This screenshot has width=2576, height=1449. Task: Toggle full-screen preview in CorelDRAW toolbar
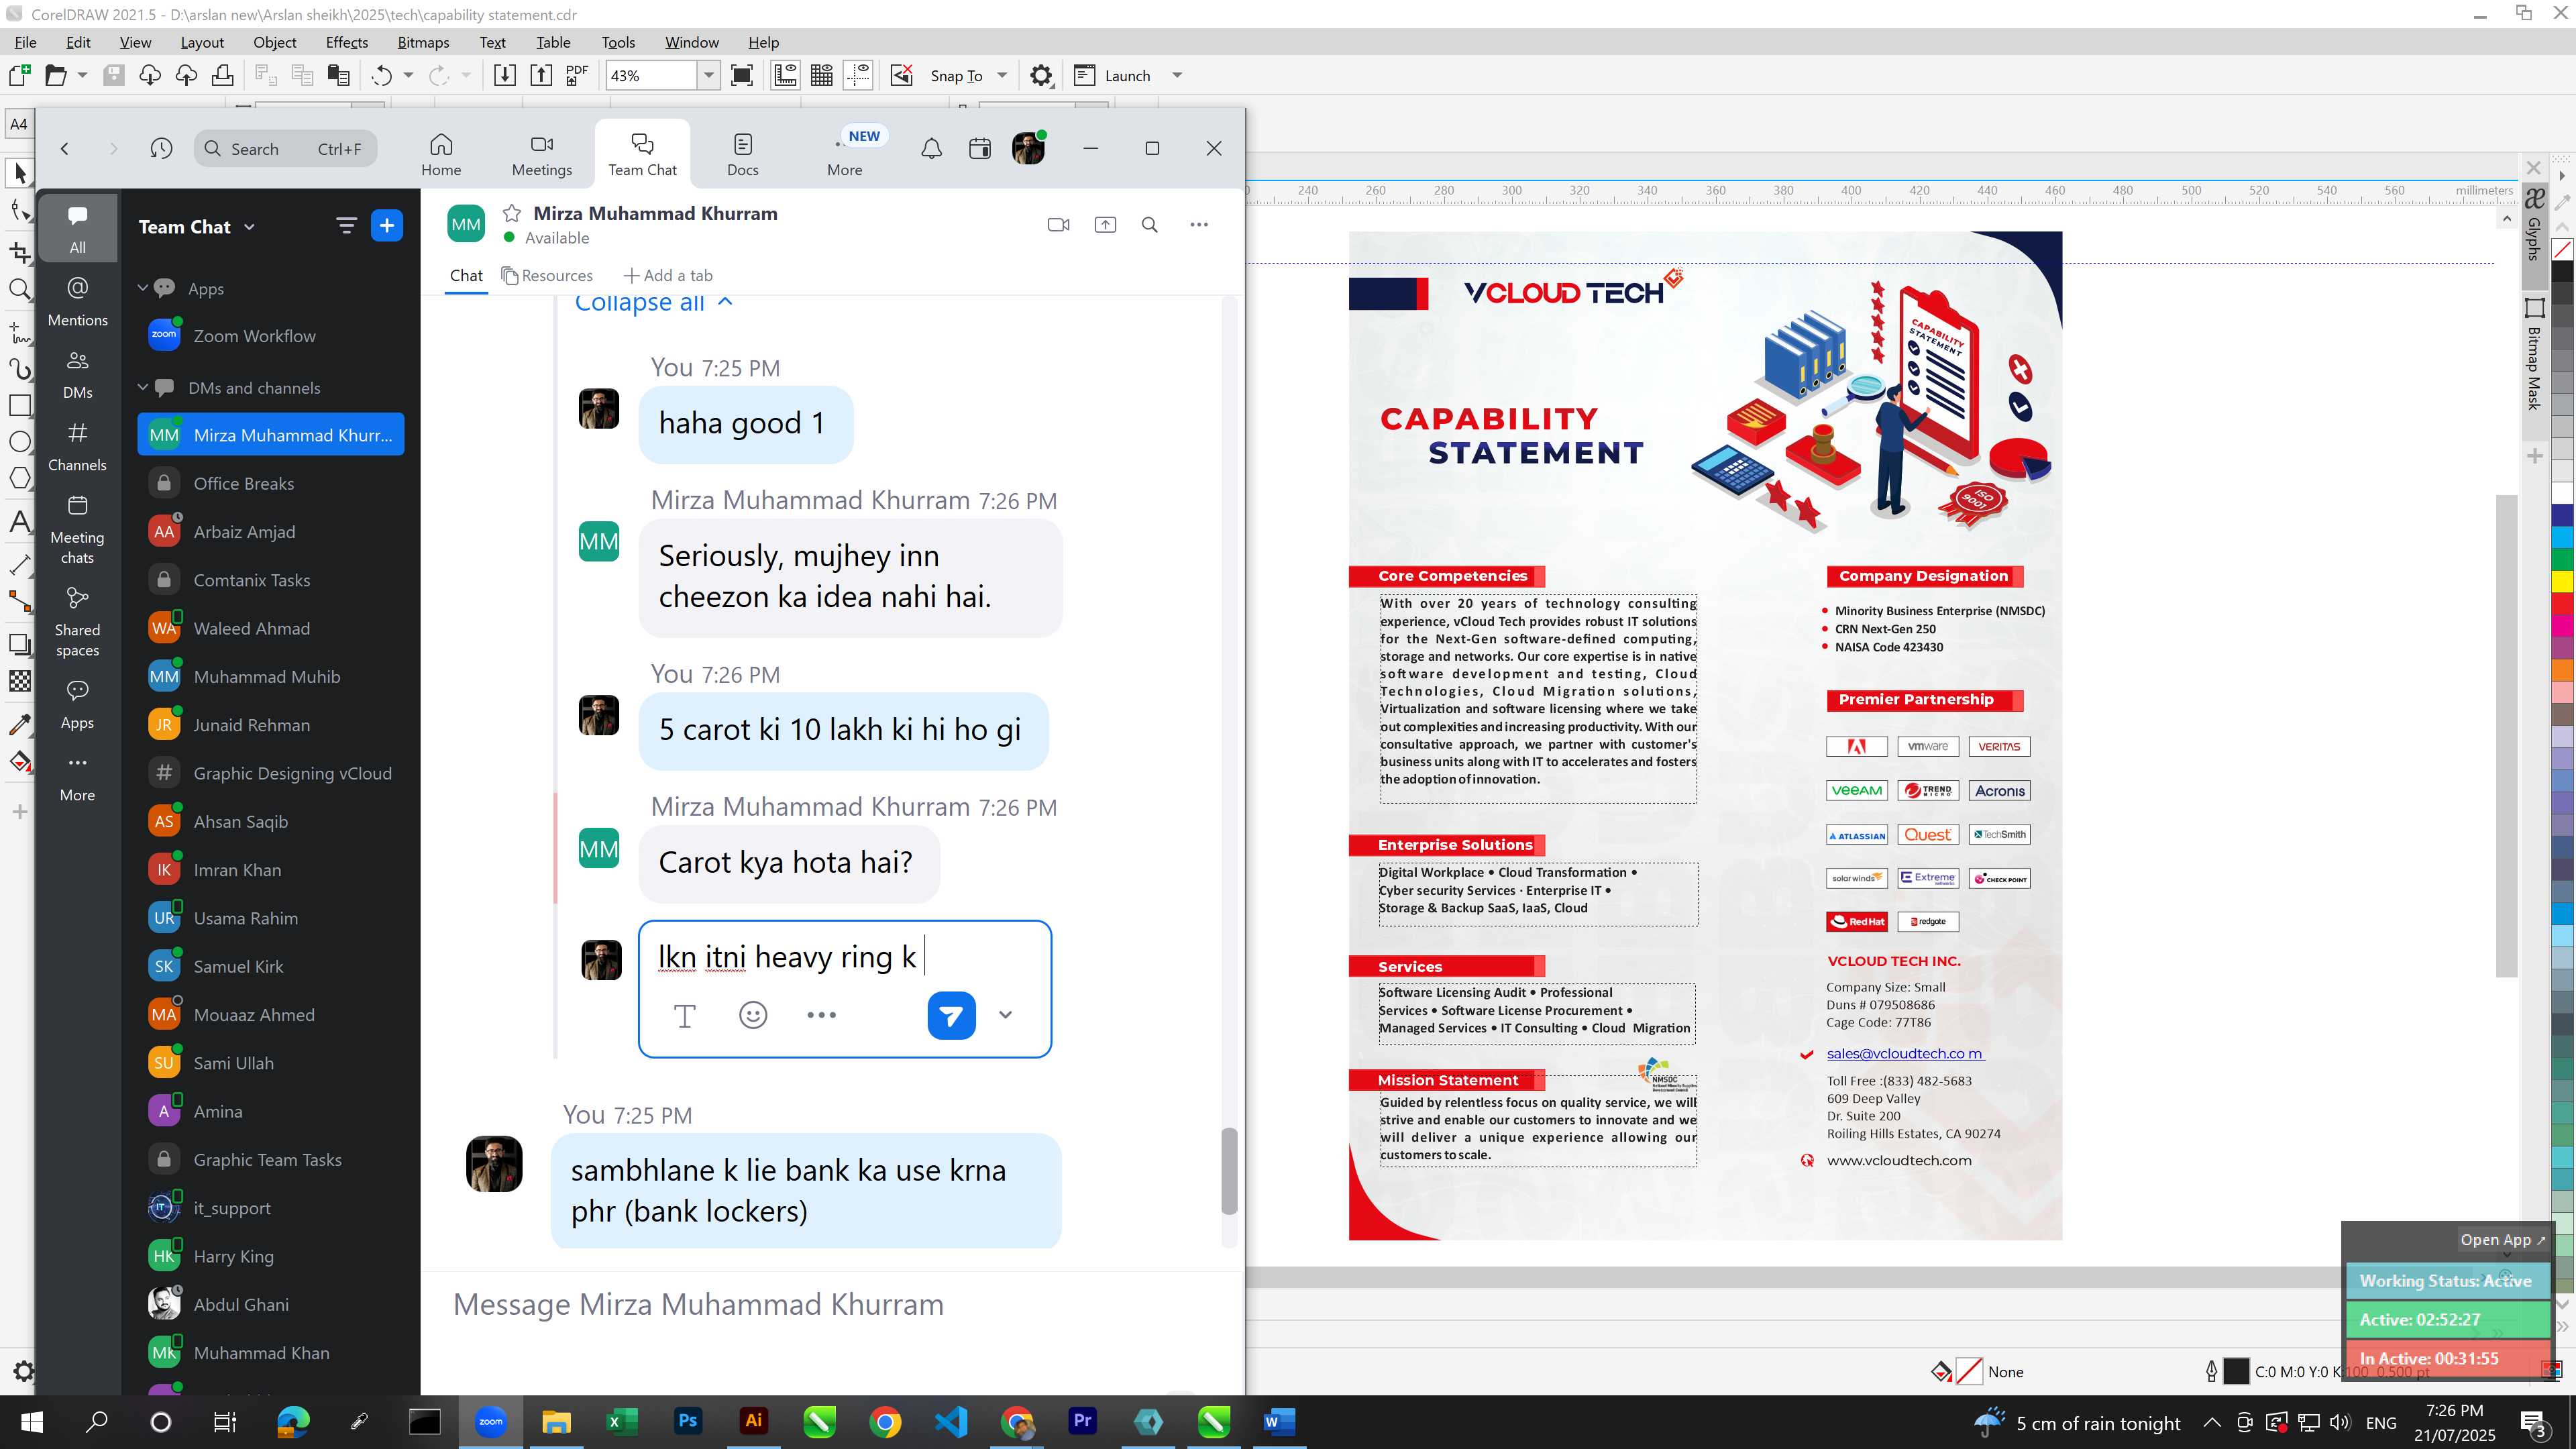[742, 76]
